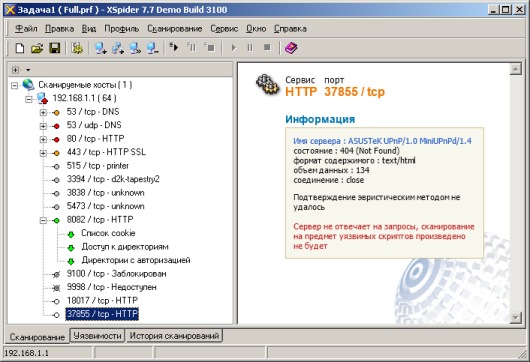Open the Профиль menu
Image resolution: width=530 pixels, height=362 pixels.
click(121, 29)
